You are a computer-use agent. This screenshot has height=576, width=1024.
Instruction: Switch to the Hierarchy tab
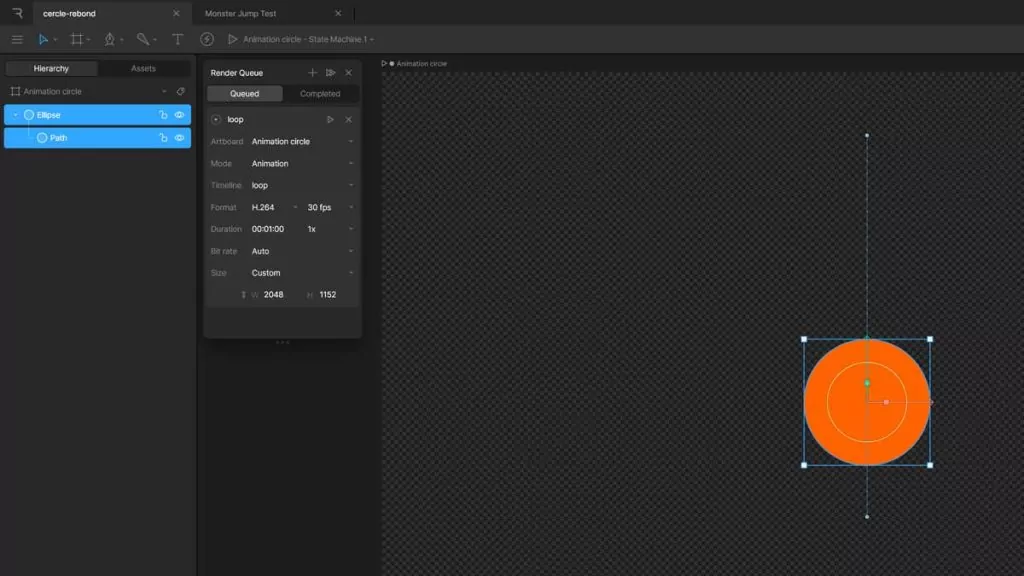51,69
